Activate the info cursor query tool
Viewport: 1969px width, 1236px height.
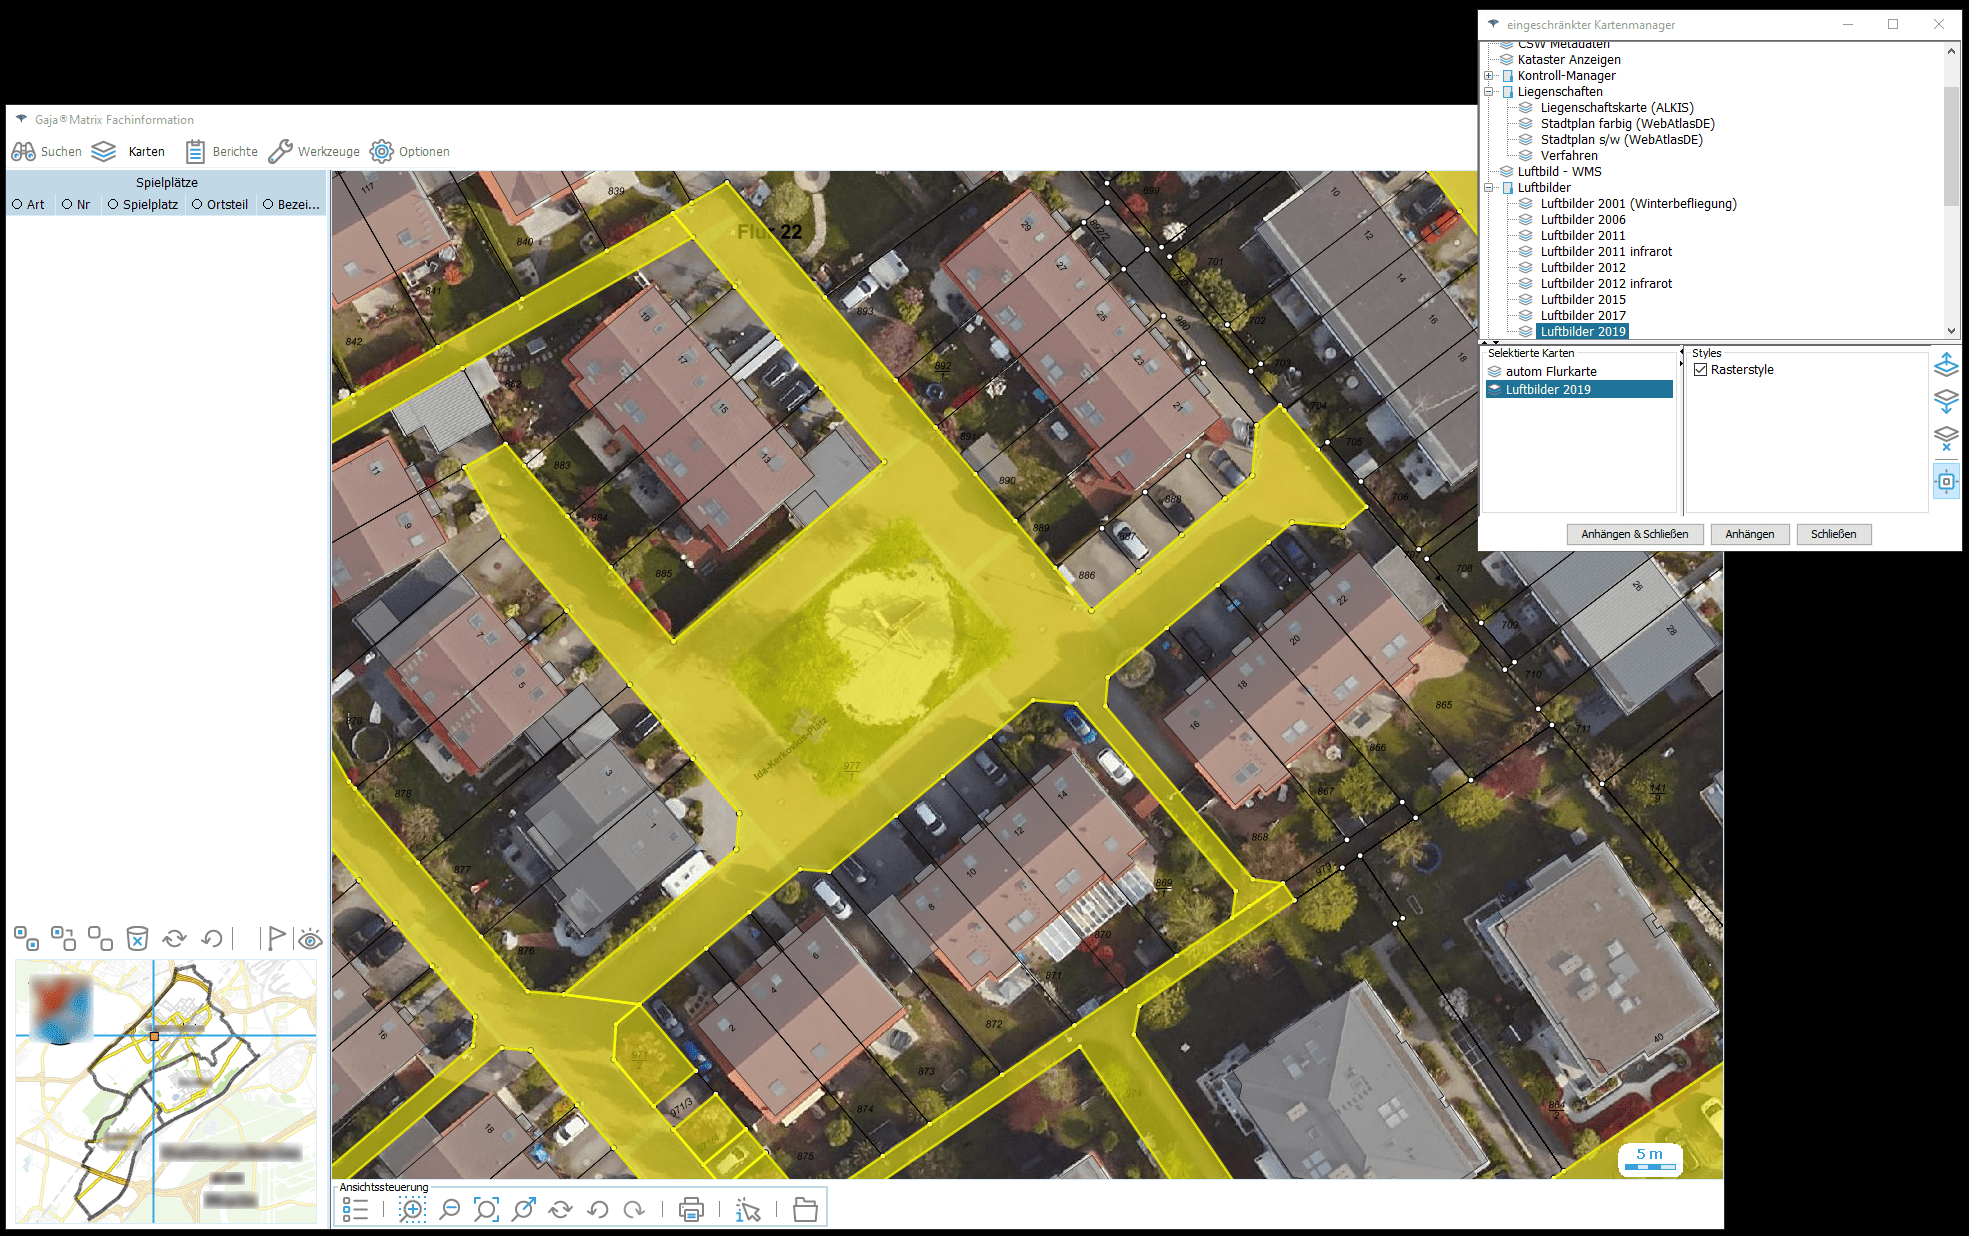click(x=748, y=1210)
